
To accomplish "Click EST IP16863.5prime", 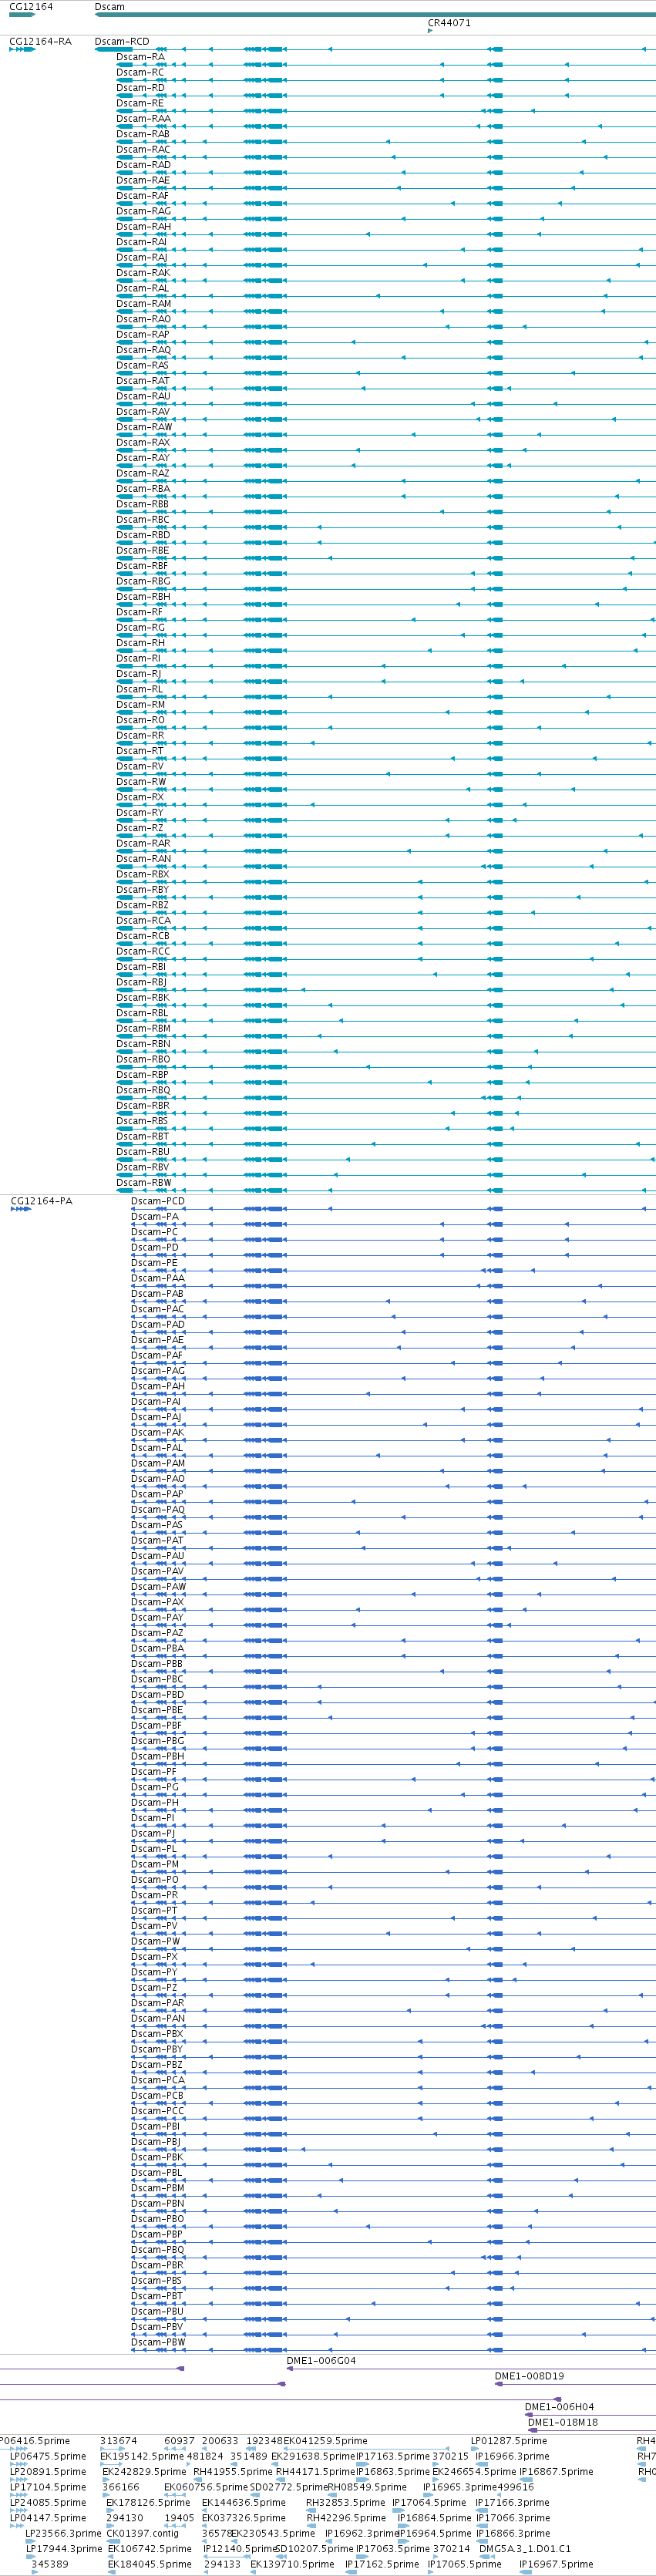I will (x=393, y=2472).
